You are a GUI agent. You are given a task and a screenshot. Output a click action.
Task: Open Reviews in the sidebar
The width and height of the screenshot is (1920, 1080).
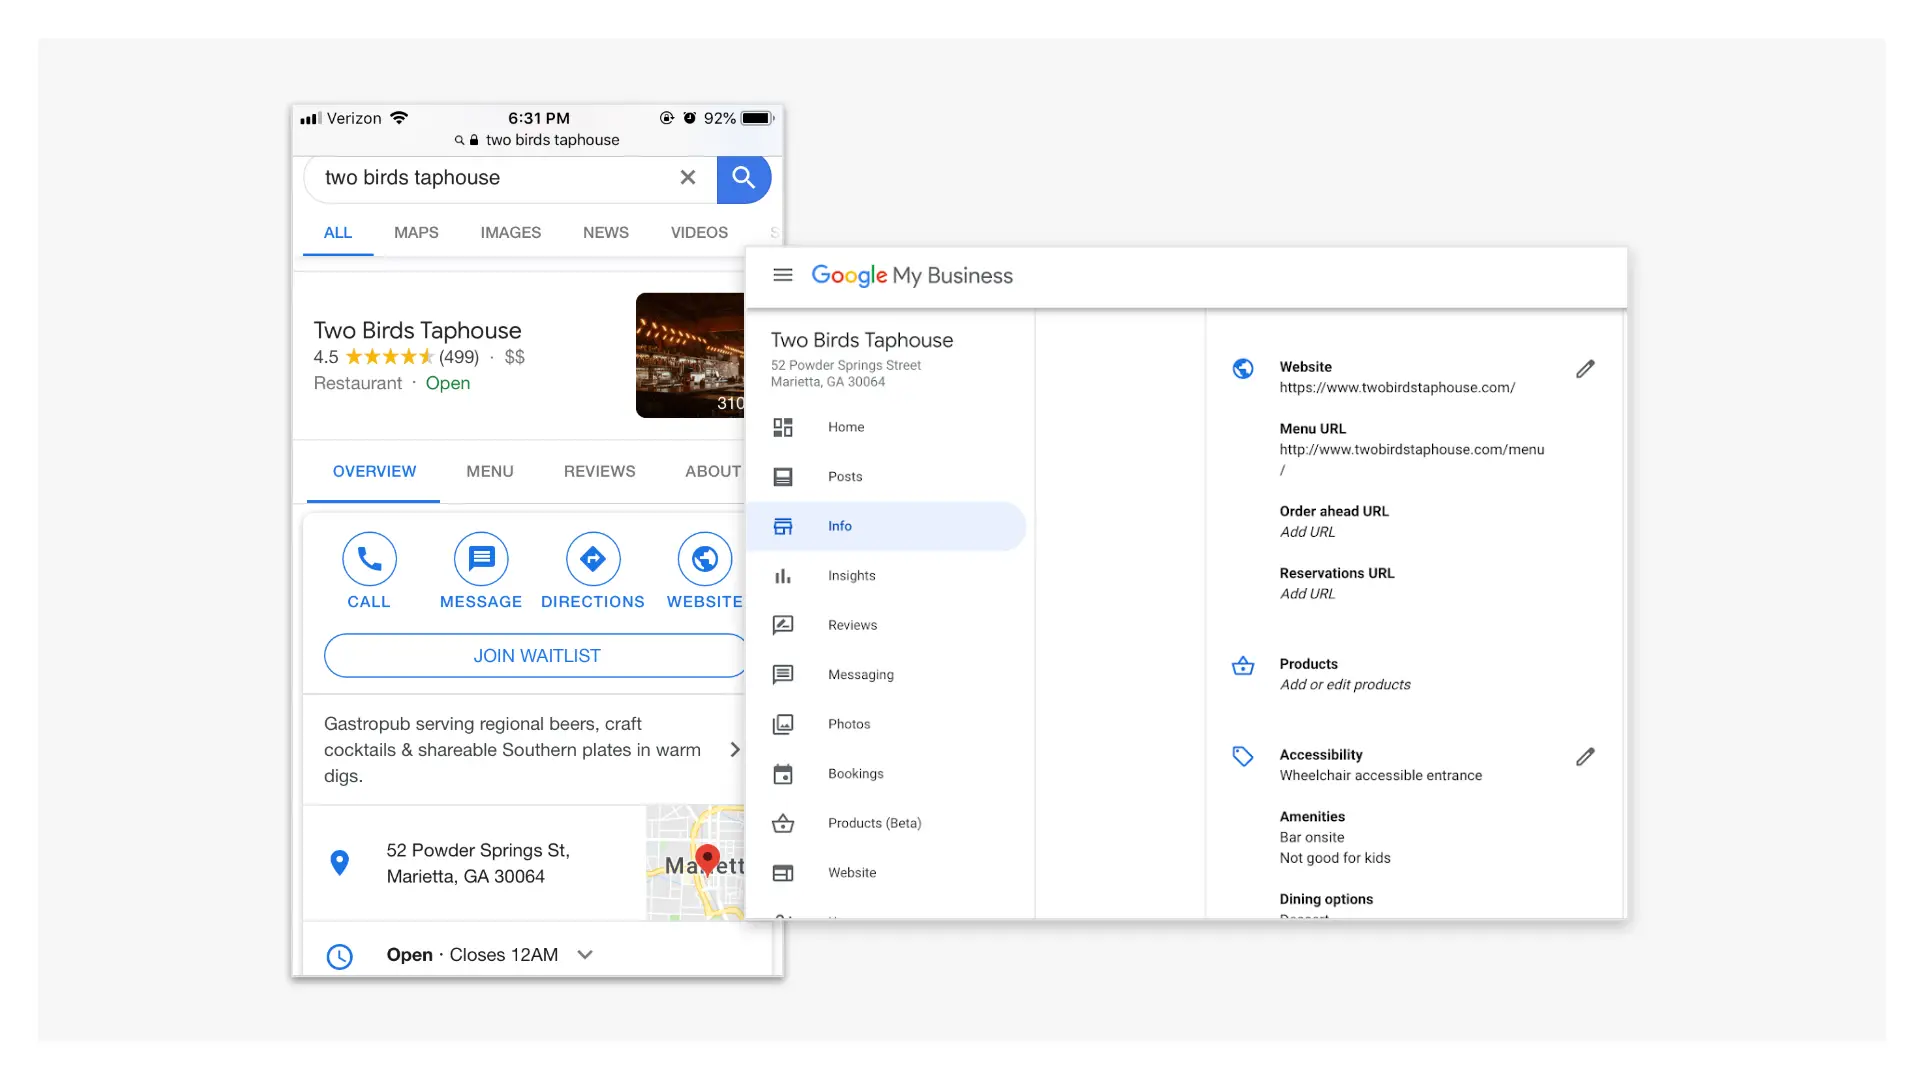852,625
